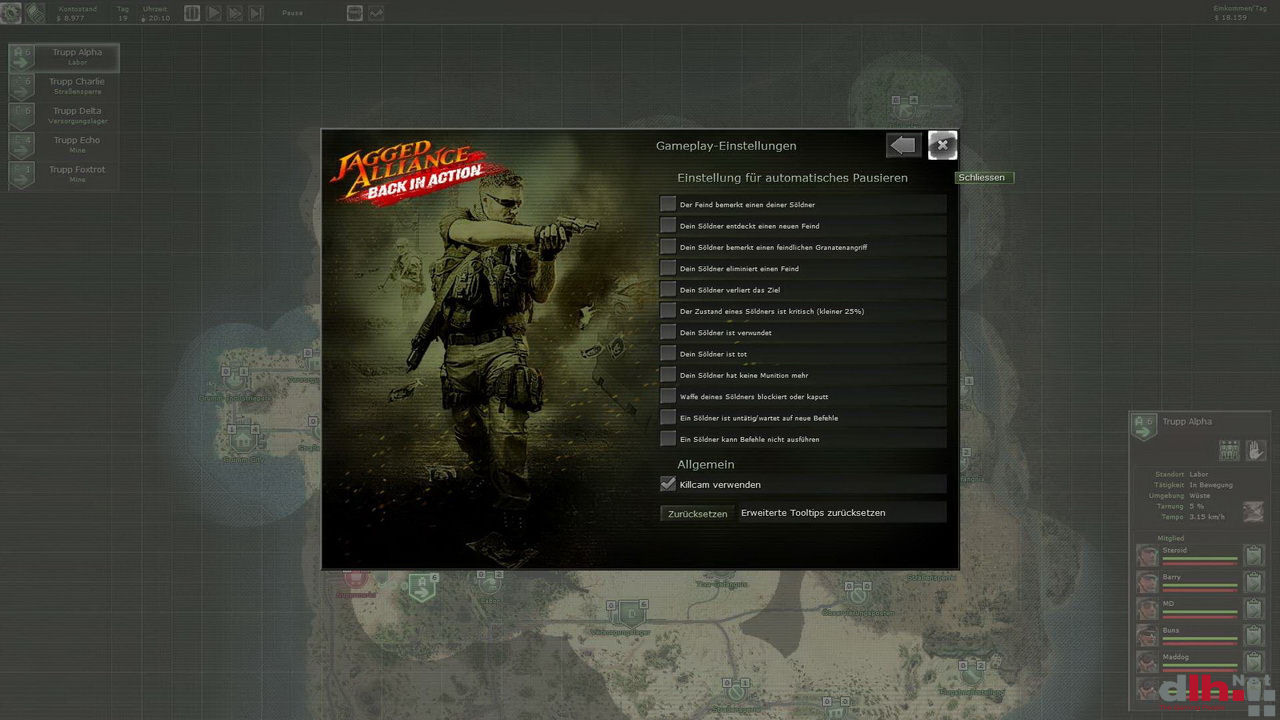1280x720 pixels.
Task: Go back using the arrow button
Action: click(x=903, y=146)
